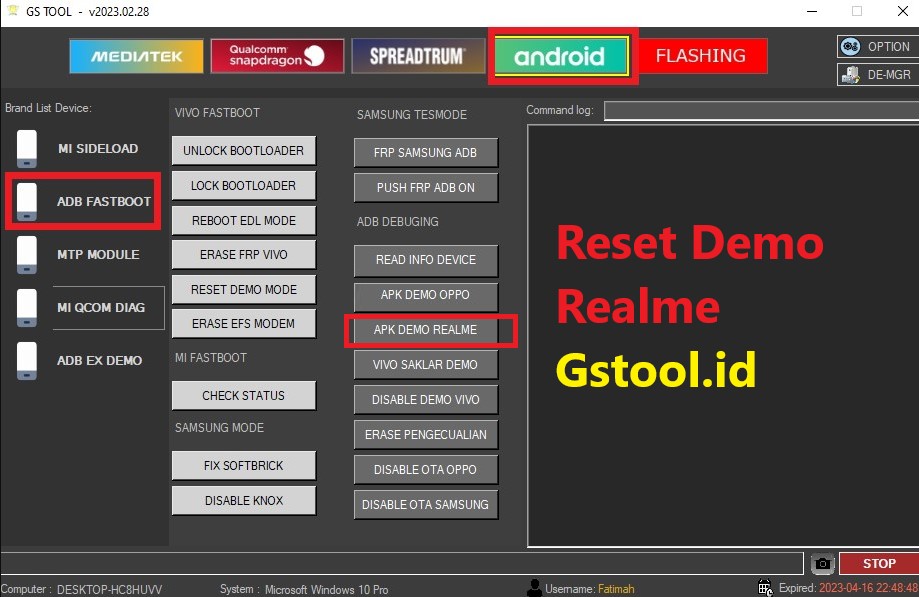Click VIVO FASTBOOT section label
The image size is (919, 597).
coord(217,112)
